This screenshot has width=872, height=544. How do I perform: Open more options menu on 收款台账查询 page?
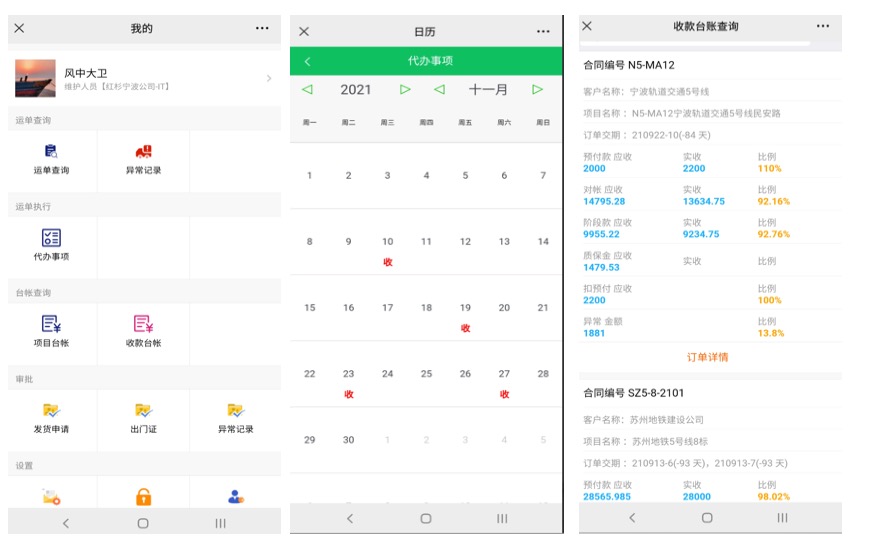[x=822, y=26]
